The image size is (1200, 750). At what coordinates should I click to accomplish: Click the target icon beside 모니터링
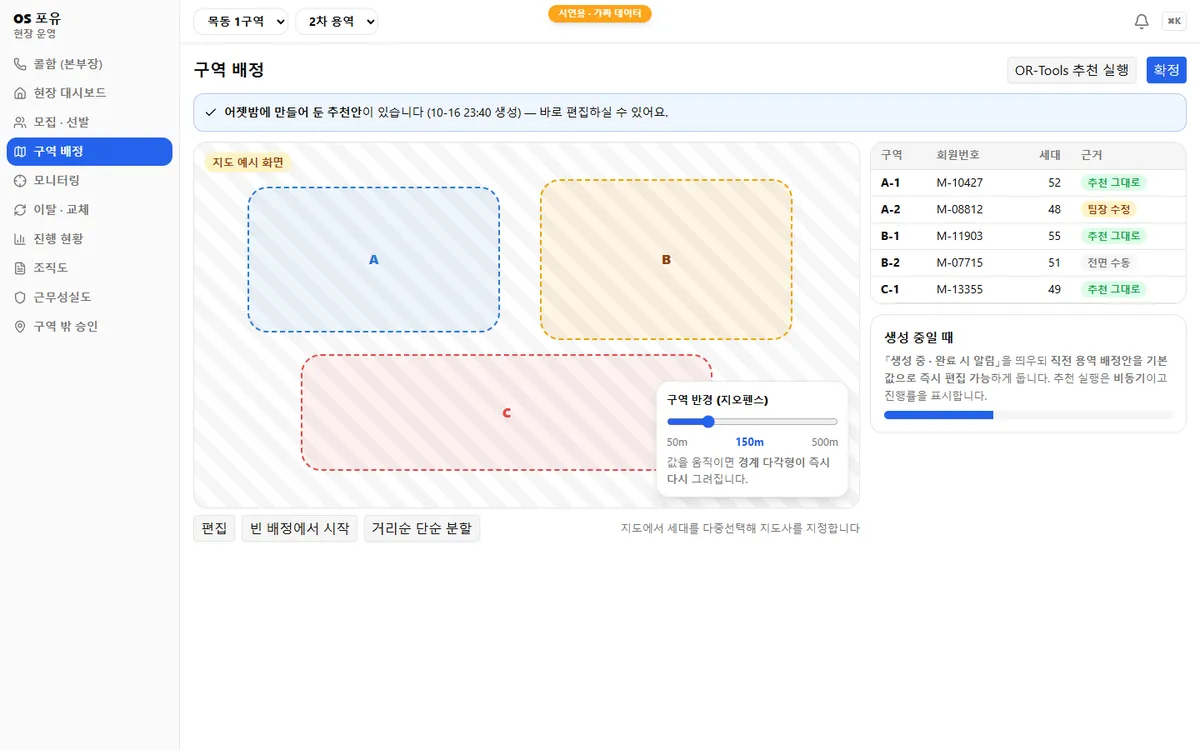[20, 181]
